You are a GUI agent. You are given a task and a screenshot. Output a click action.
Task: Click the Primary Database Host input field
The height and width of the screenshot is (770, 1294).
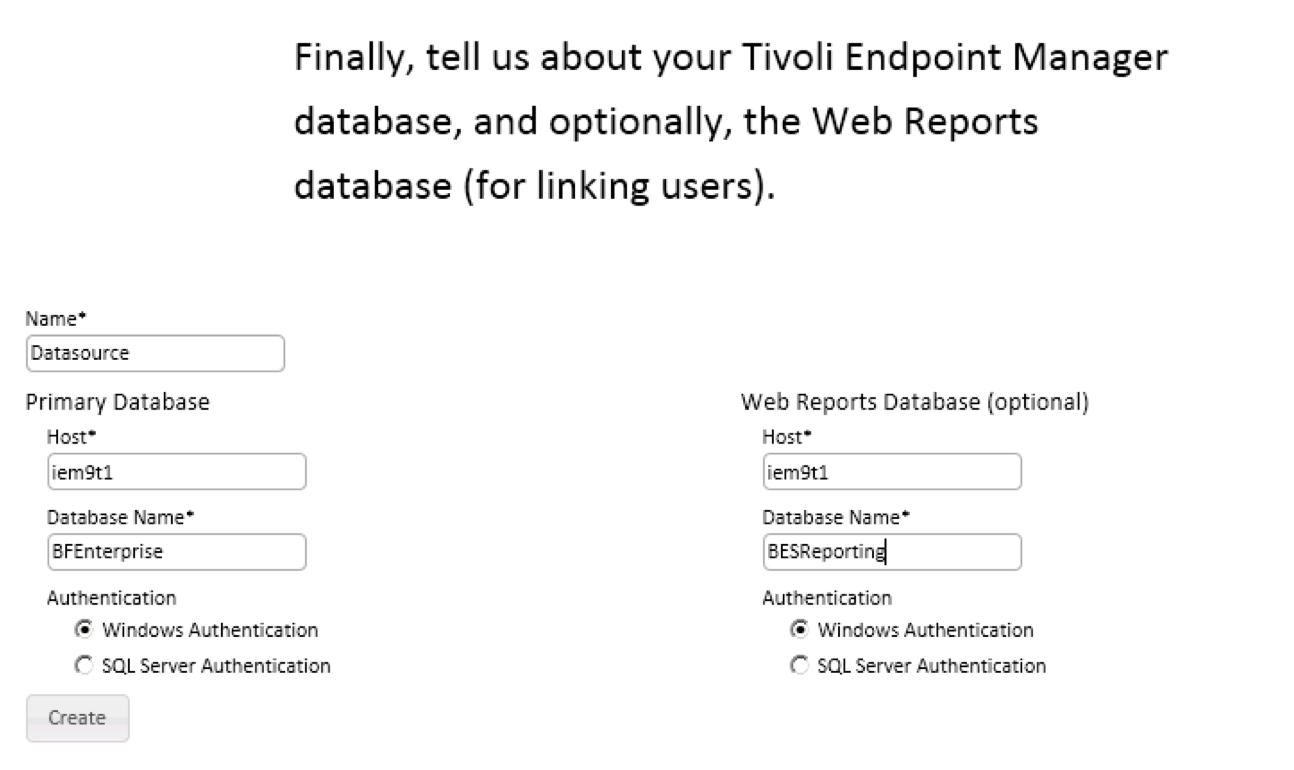[176, 472]
